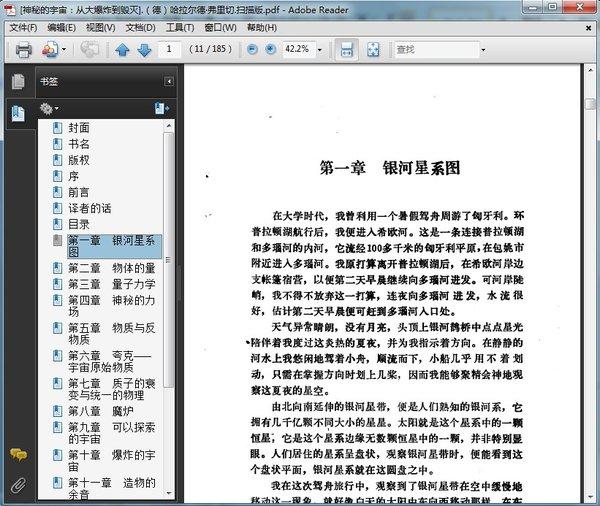Open the zoom percentage dropdown

point(320,50)
